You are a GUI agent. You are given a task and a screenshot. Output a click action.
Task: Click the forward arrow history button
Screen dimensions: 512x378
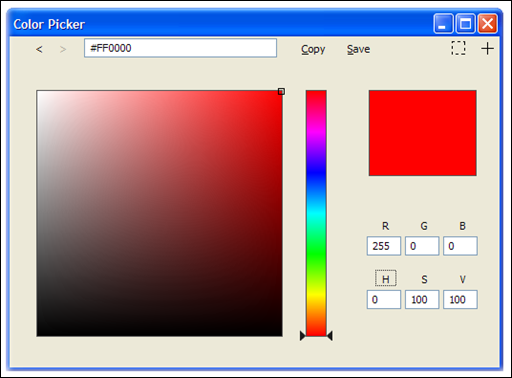tap(63, 49)
